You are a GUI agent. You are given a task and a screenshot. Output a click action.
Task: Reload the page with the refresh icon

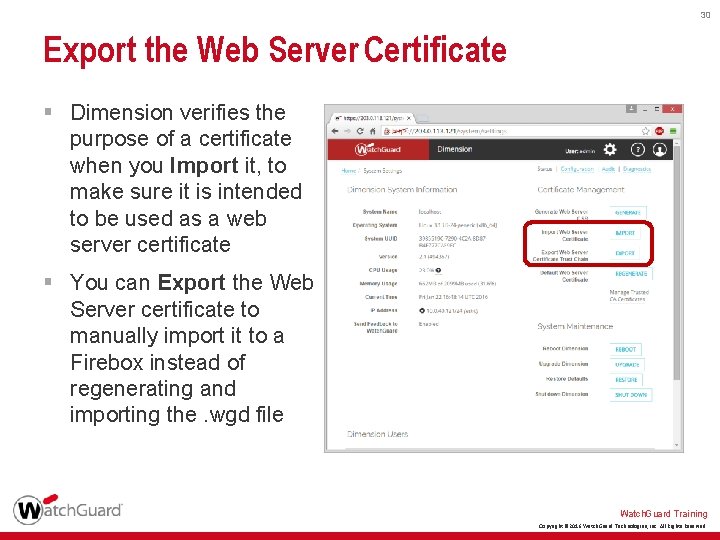360,131
